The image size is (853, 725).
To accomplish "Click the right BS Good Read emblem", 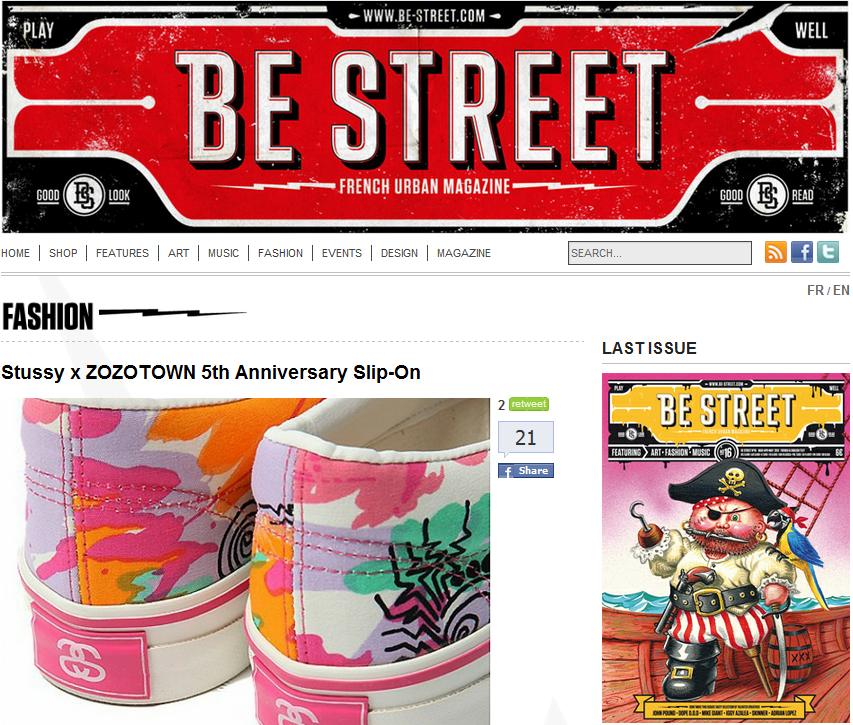I will point(767,195).
